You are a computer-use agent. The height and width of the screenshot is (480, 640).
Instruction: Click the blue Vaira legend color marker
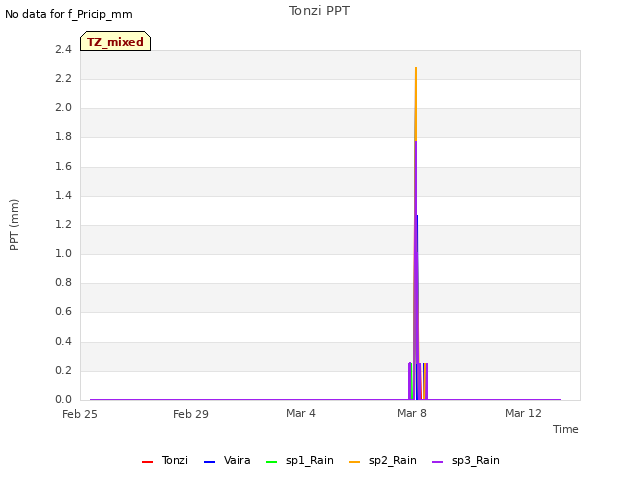(x=209, y=462)
